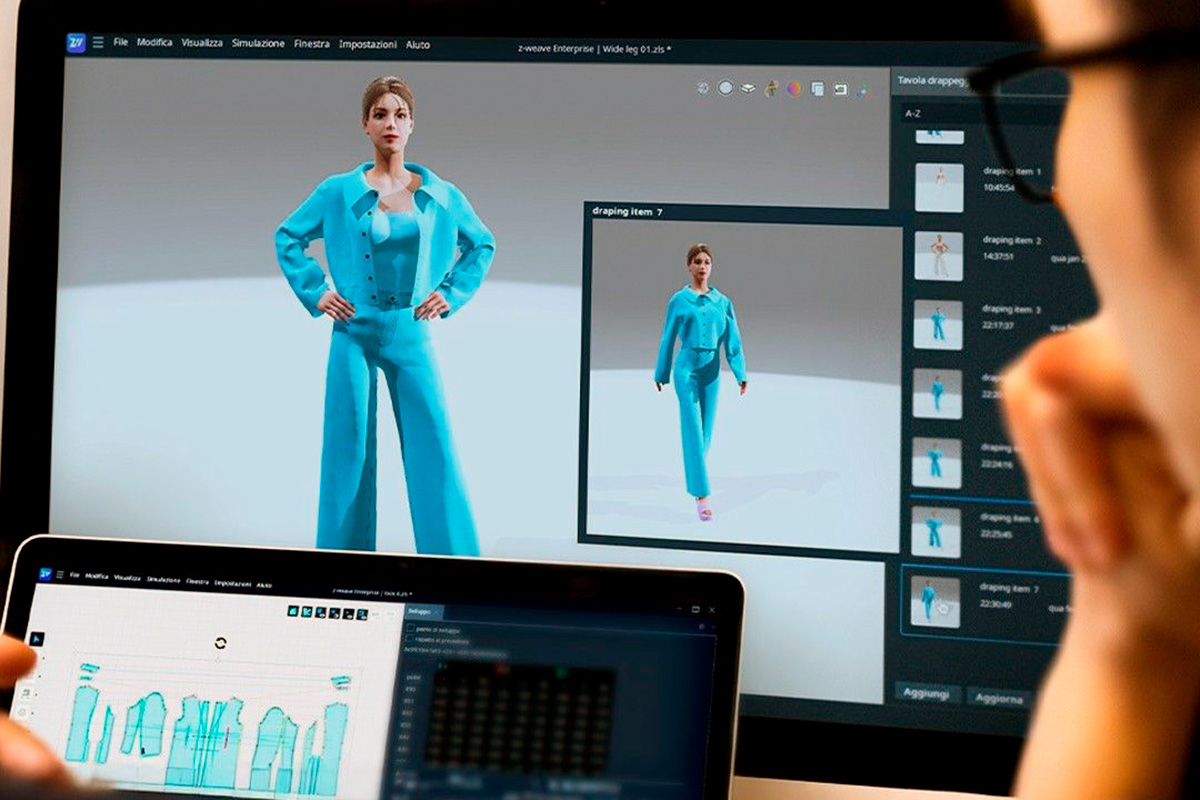
Task: Click the overlapping squares duplicate icon
Action: coord(817,89)
